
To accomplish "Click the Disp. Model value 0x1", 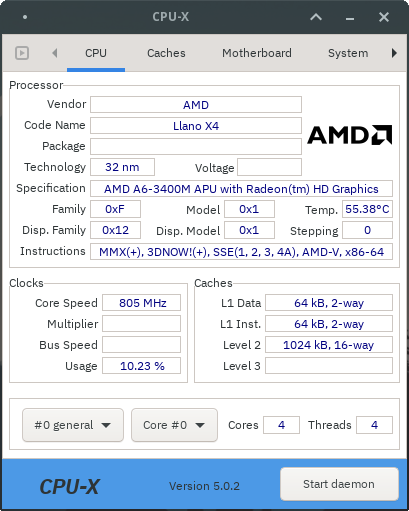I will (249, 230).
